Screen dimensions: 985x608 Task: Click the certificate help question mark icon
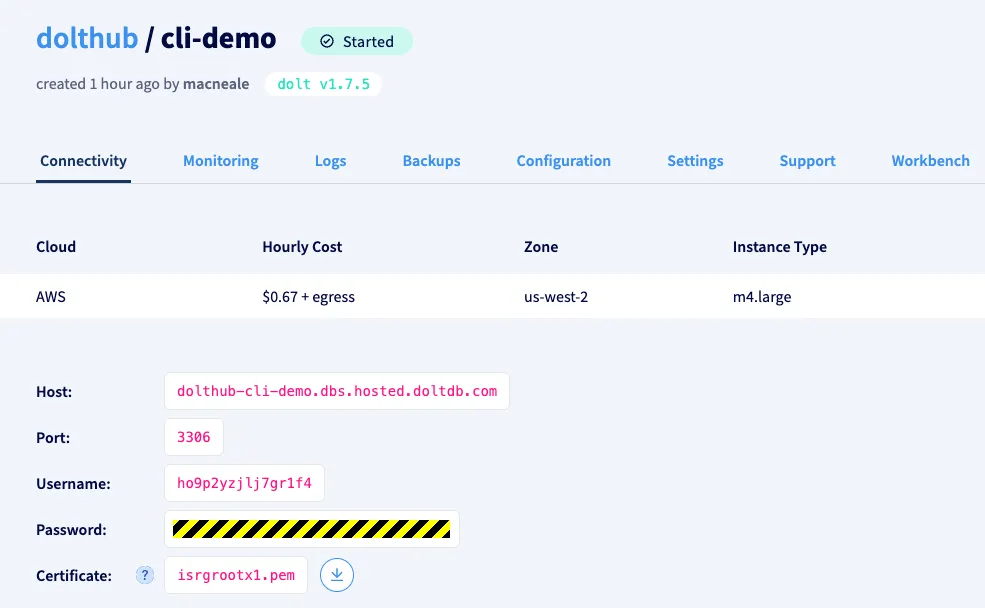click(145, 575)
